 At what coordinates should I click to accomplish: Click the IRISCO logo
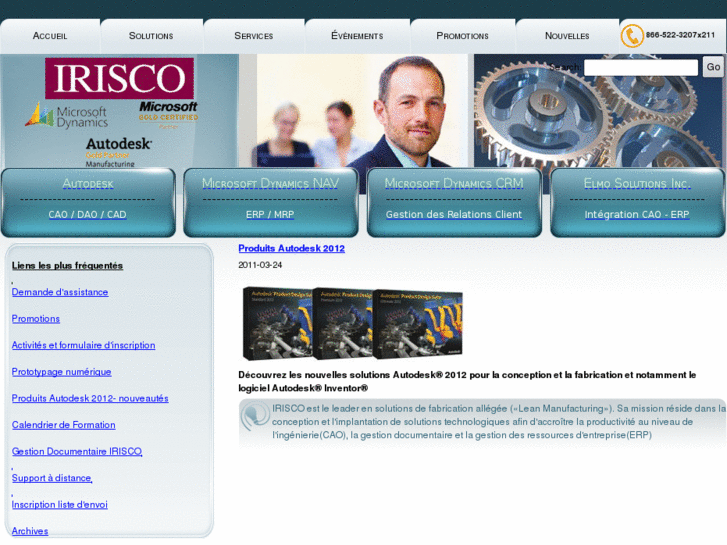tap(119, 78)
